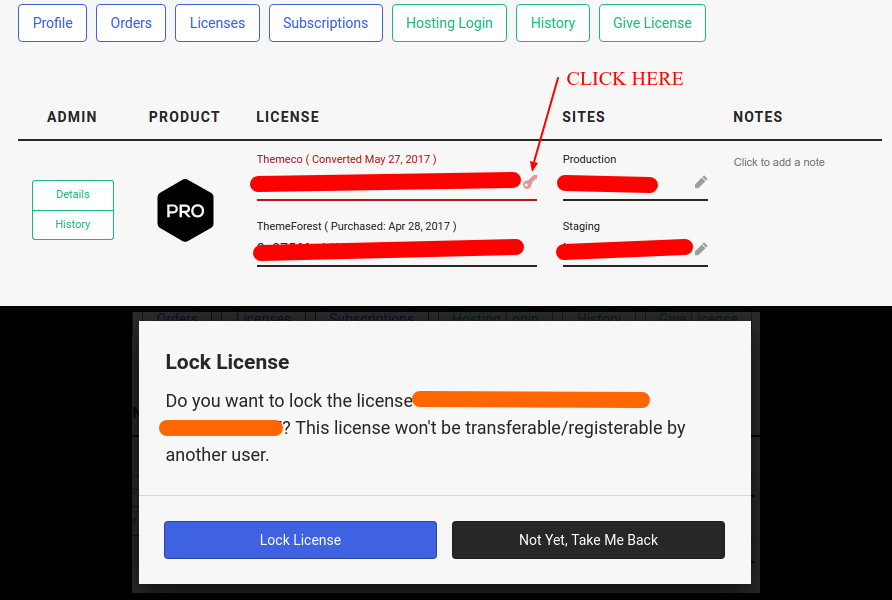This screenshot has width=892, height=600.
Task: Edit the Production site with the pencil icon
Action: tap(701, 182)
